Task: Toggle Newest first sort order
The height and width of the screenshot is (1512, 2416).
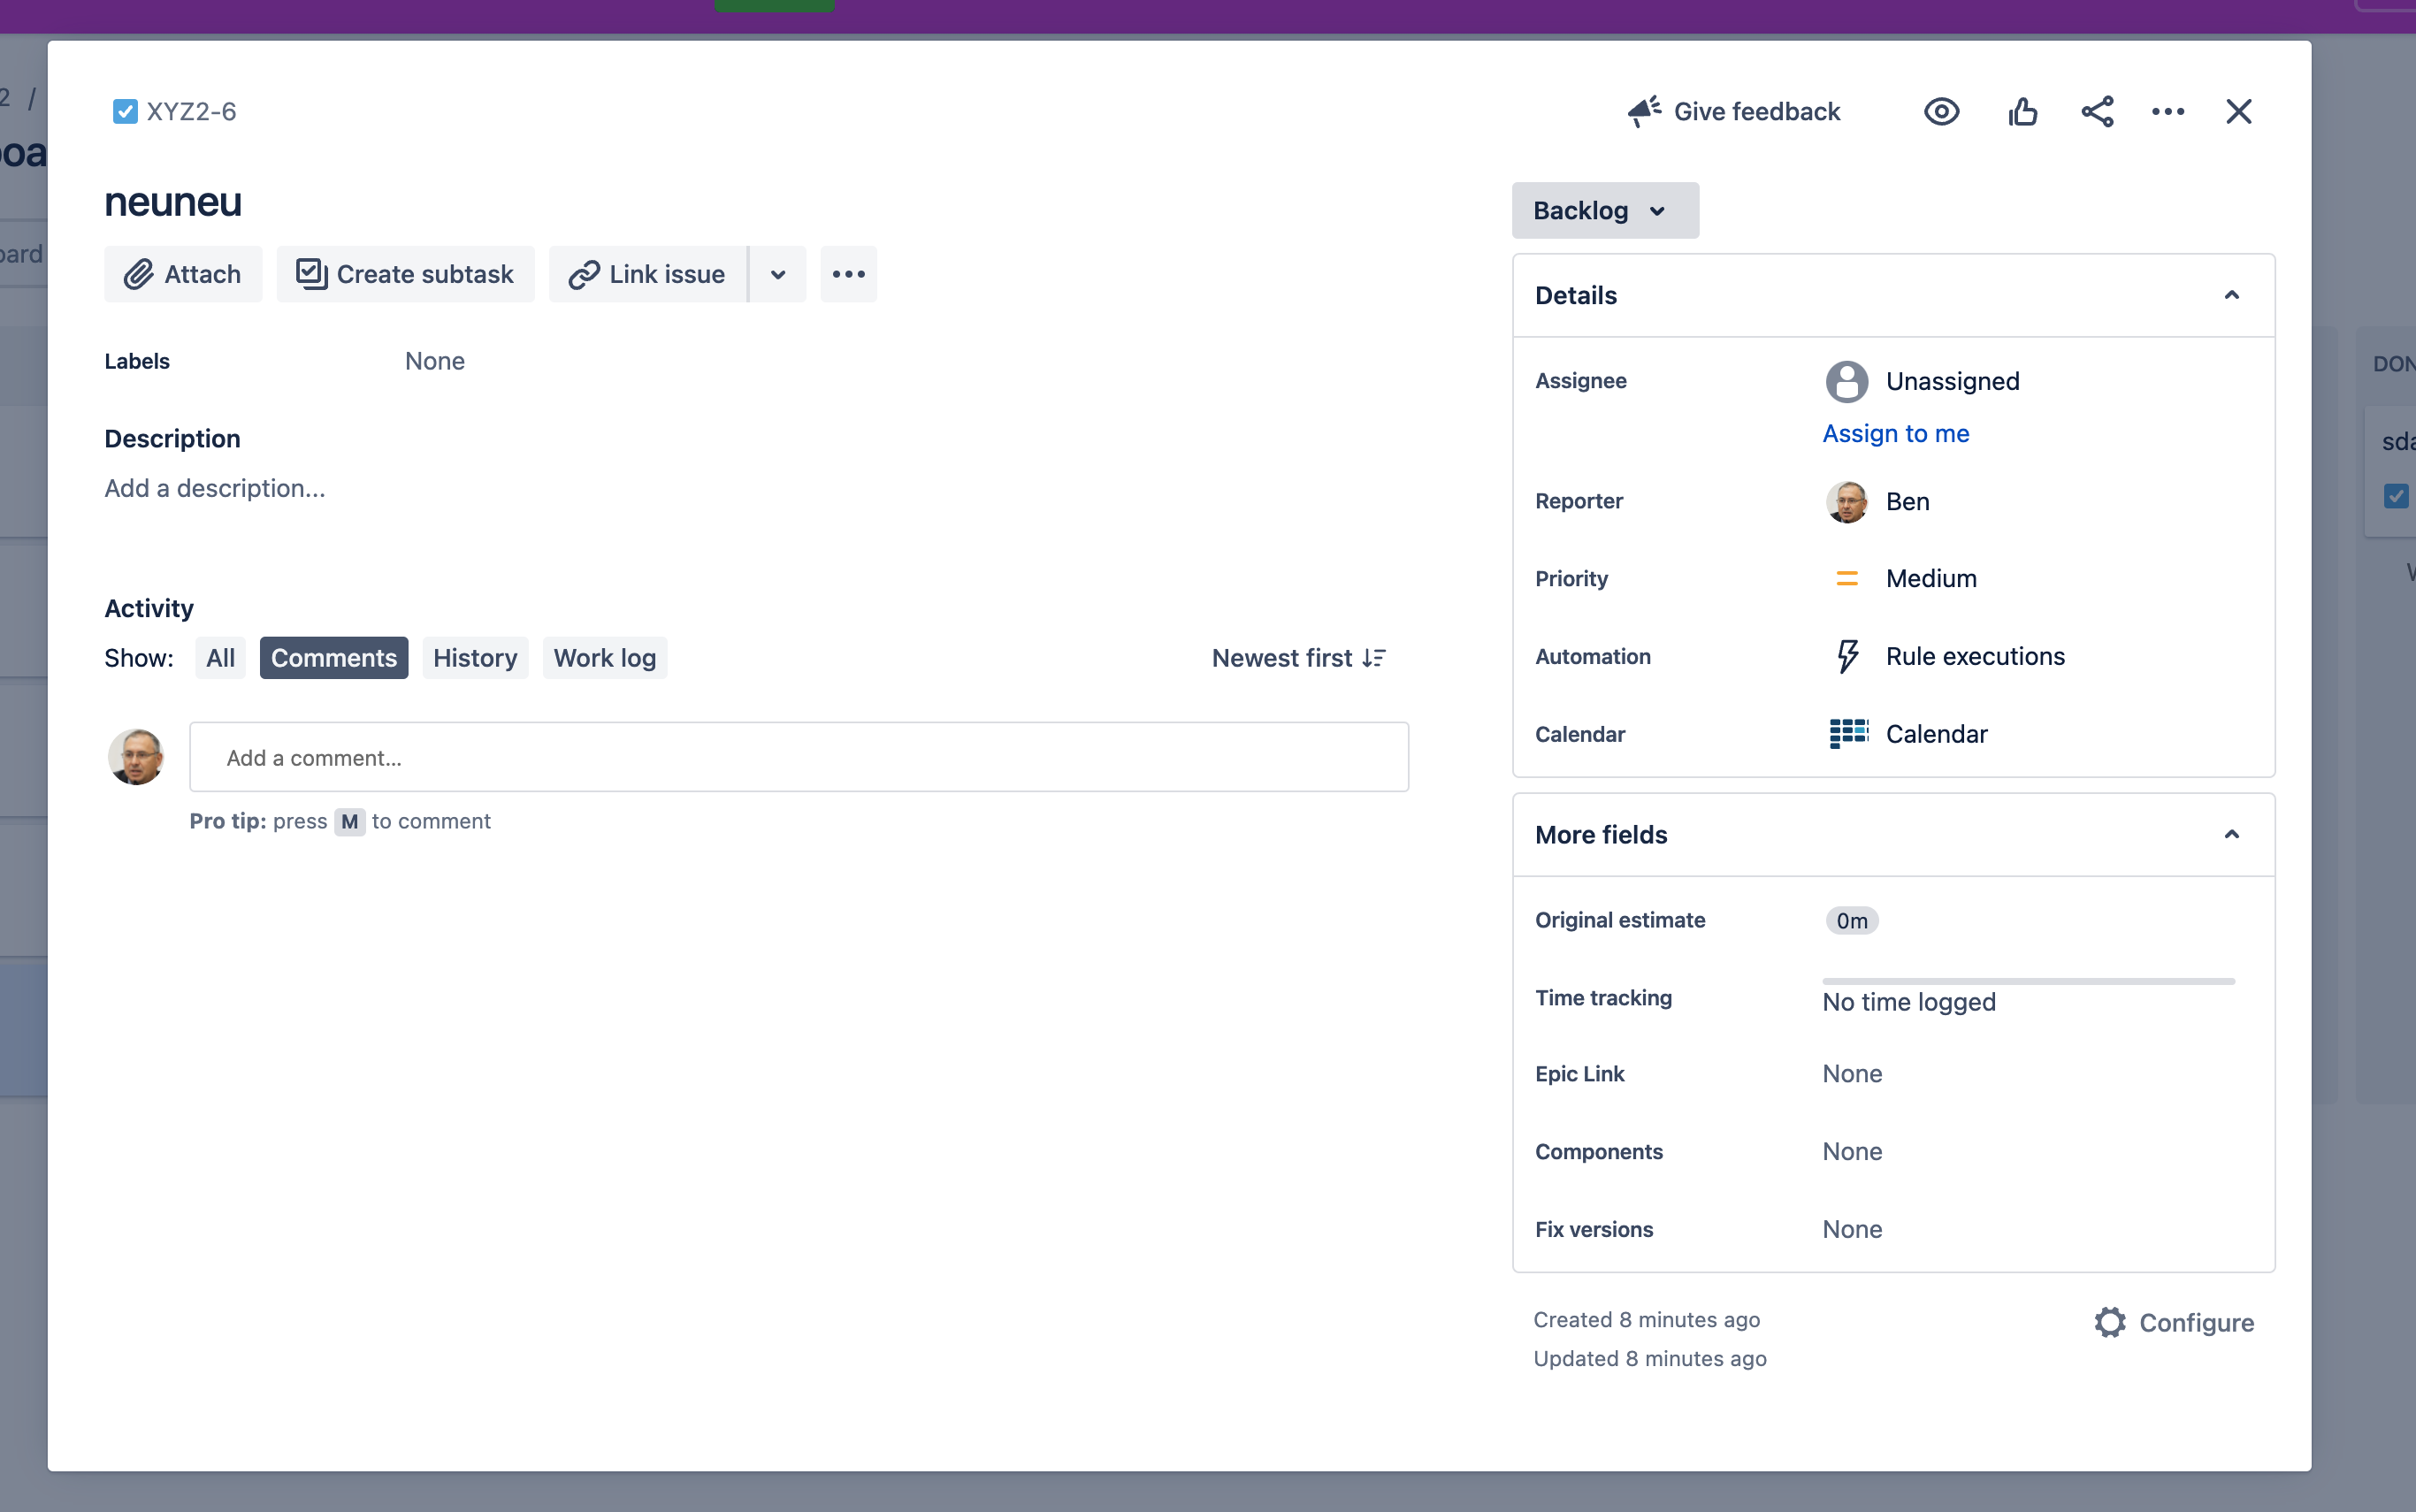Action: (x=1298, y=658)
